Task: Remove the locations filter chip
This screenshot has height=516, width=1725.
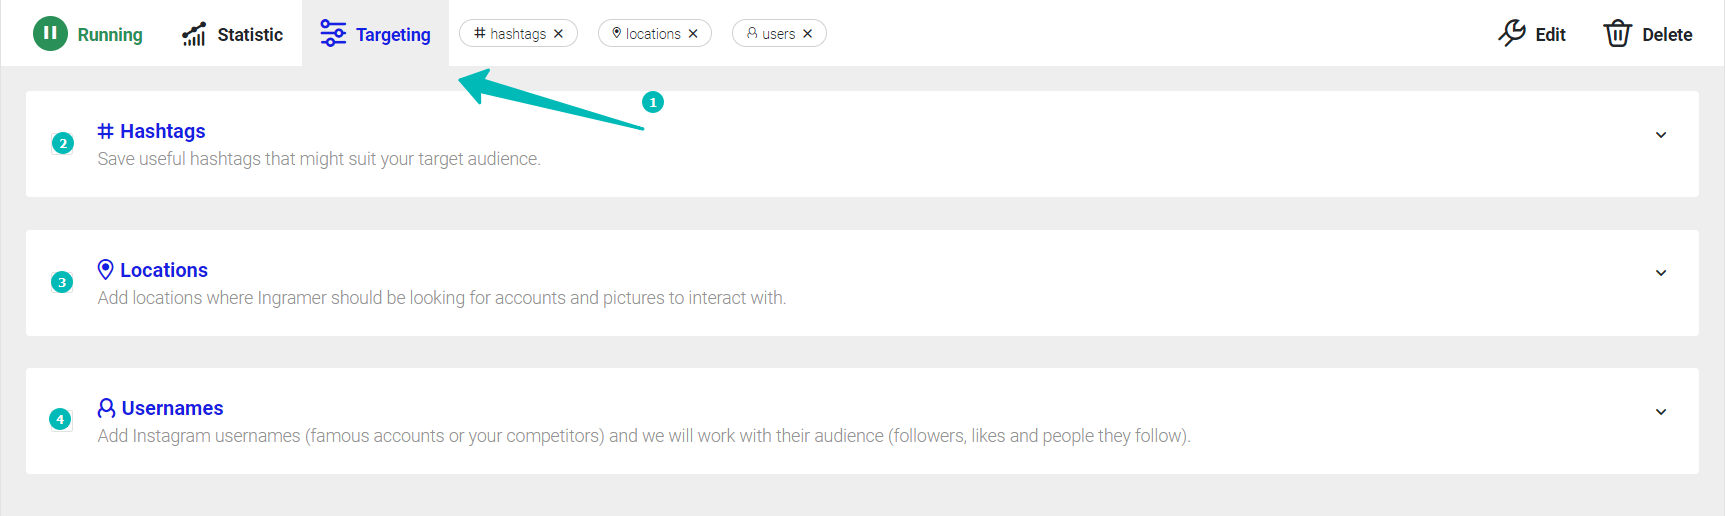Action: [693, 34]
